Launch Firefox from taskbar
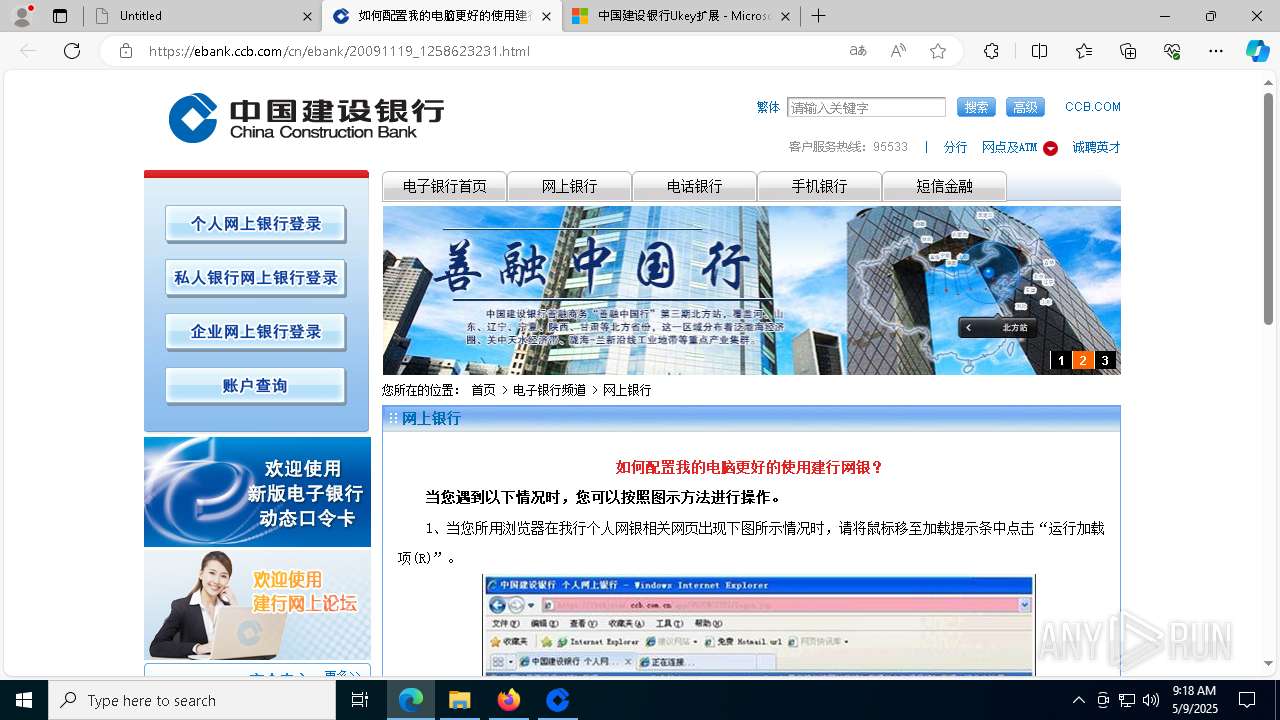The height and width of the screenshot is (720, 1280). [x=509, y=700]
